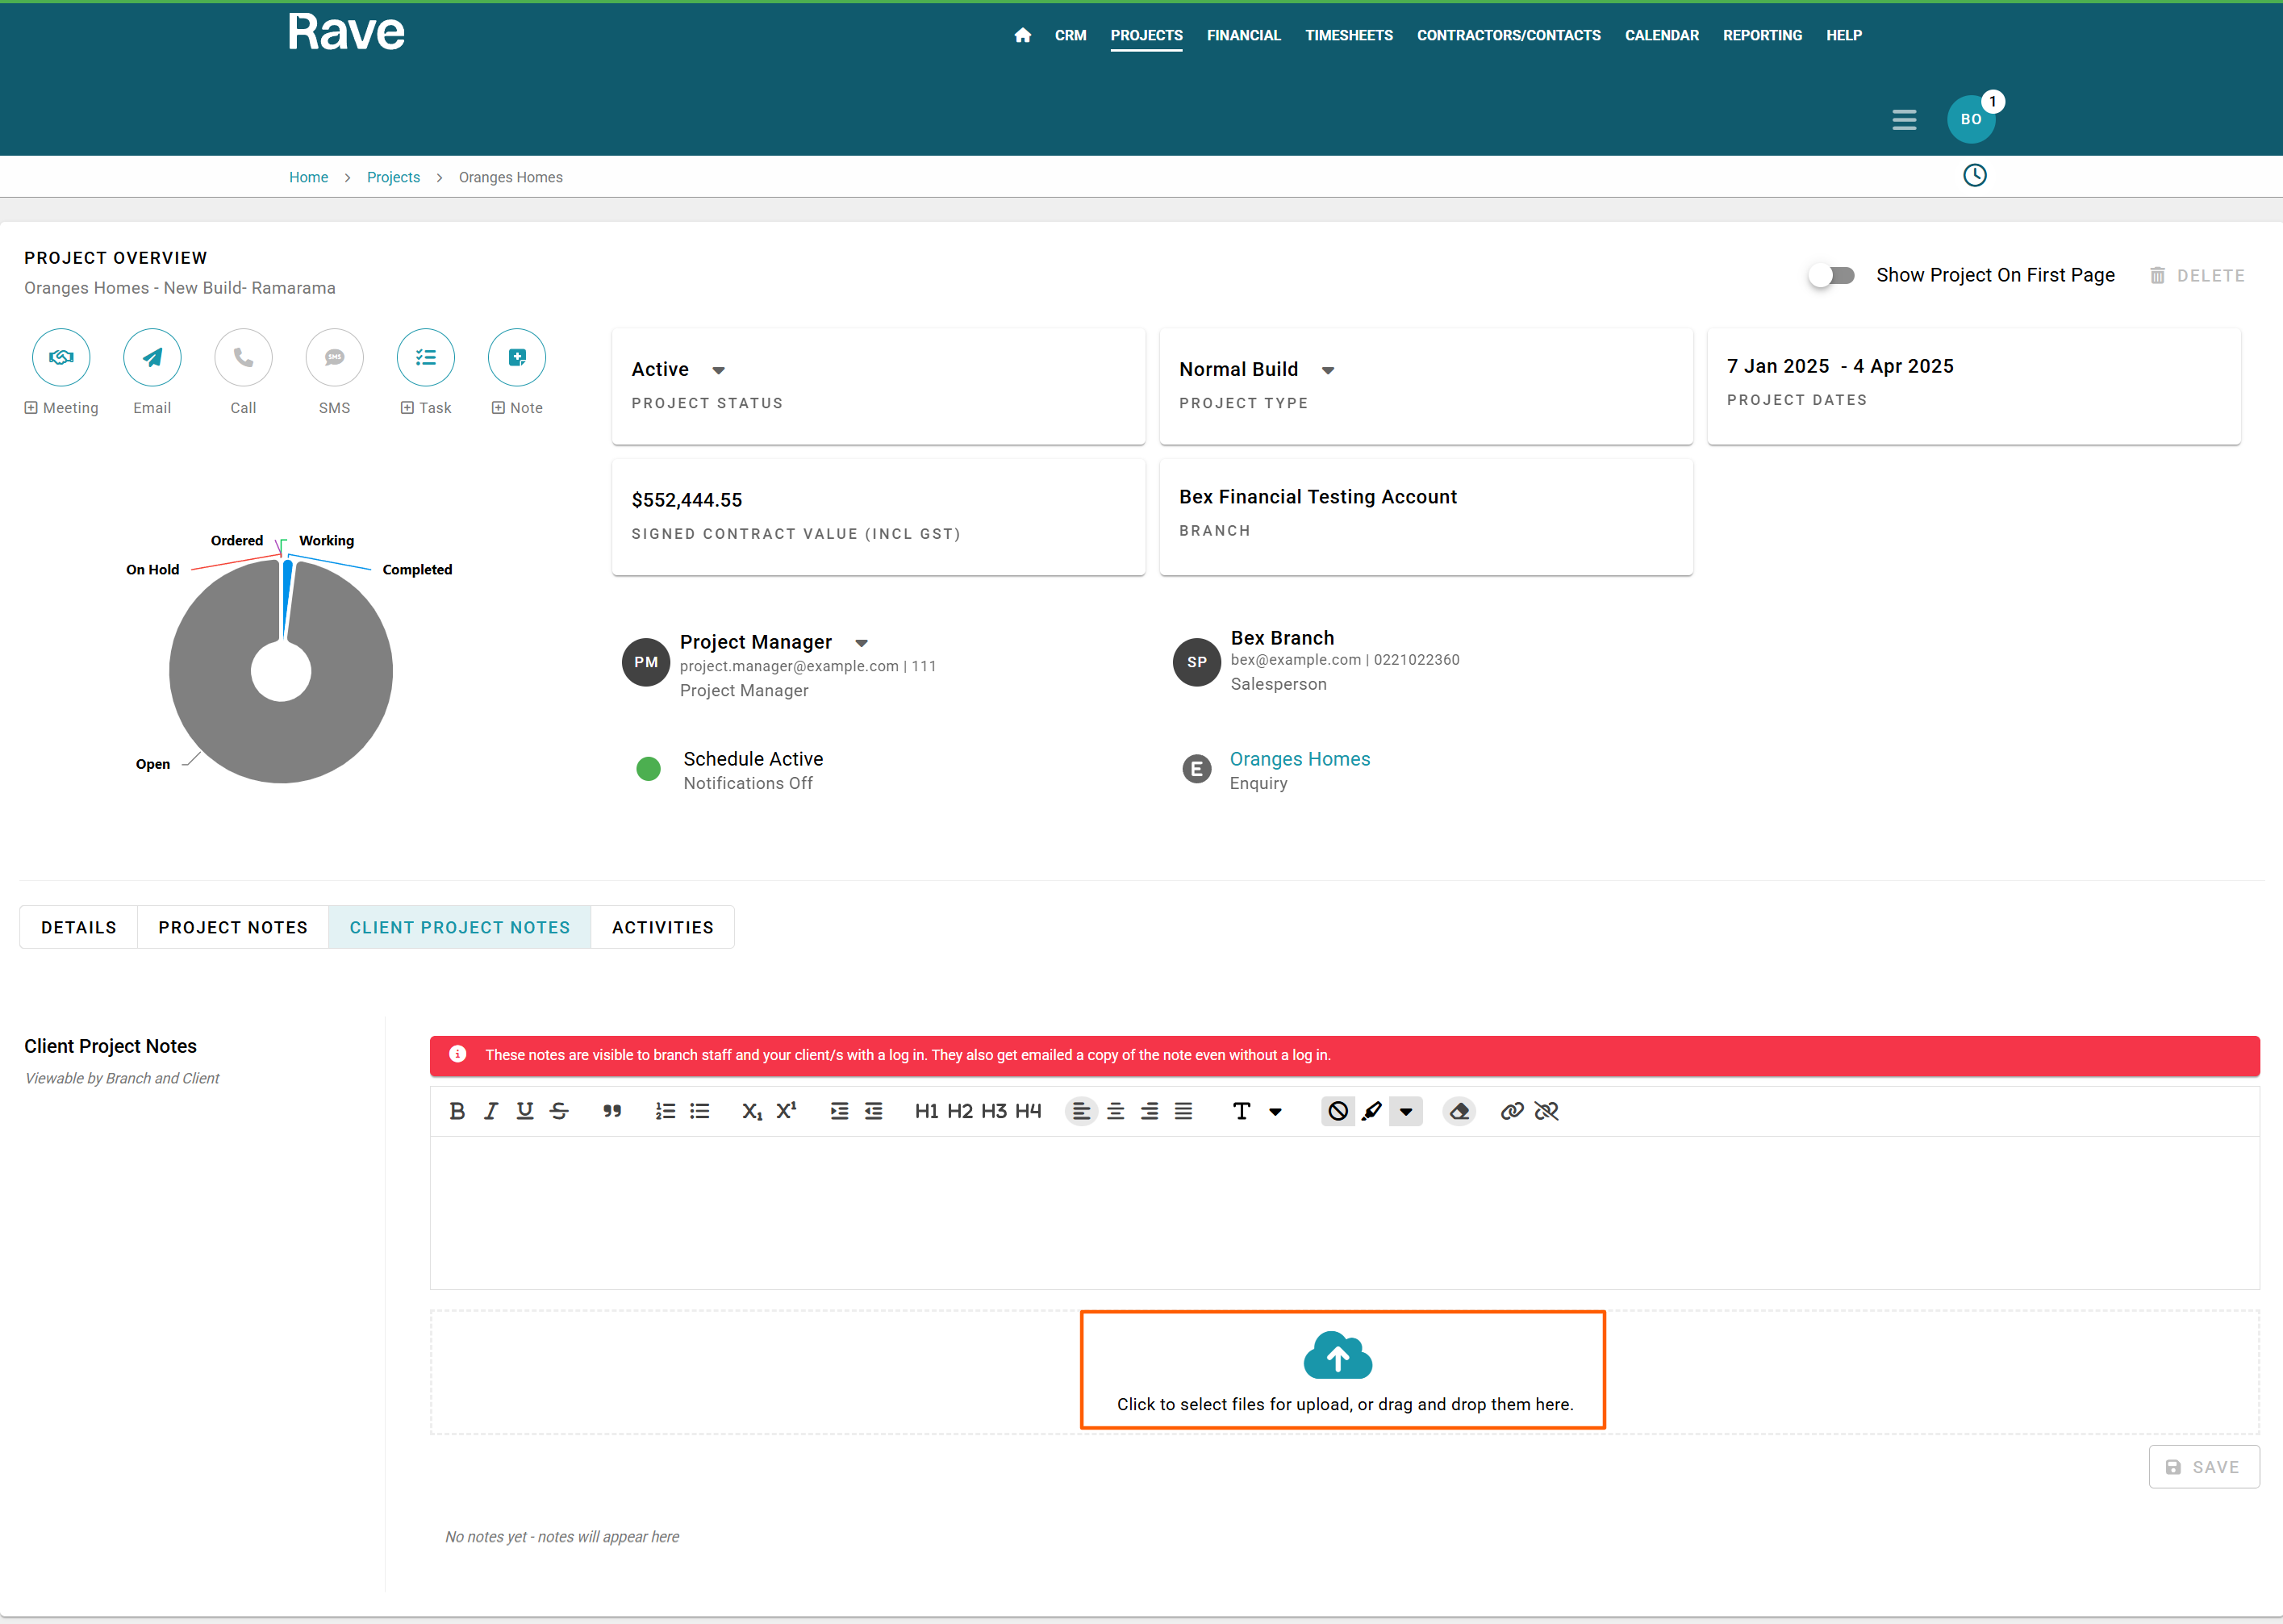2283x1624 pixels.
Task: Click the Email paper plane icon
Action: pyautogui.click(x=152, y=357)
